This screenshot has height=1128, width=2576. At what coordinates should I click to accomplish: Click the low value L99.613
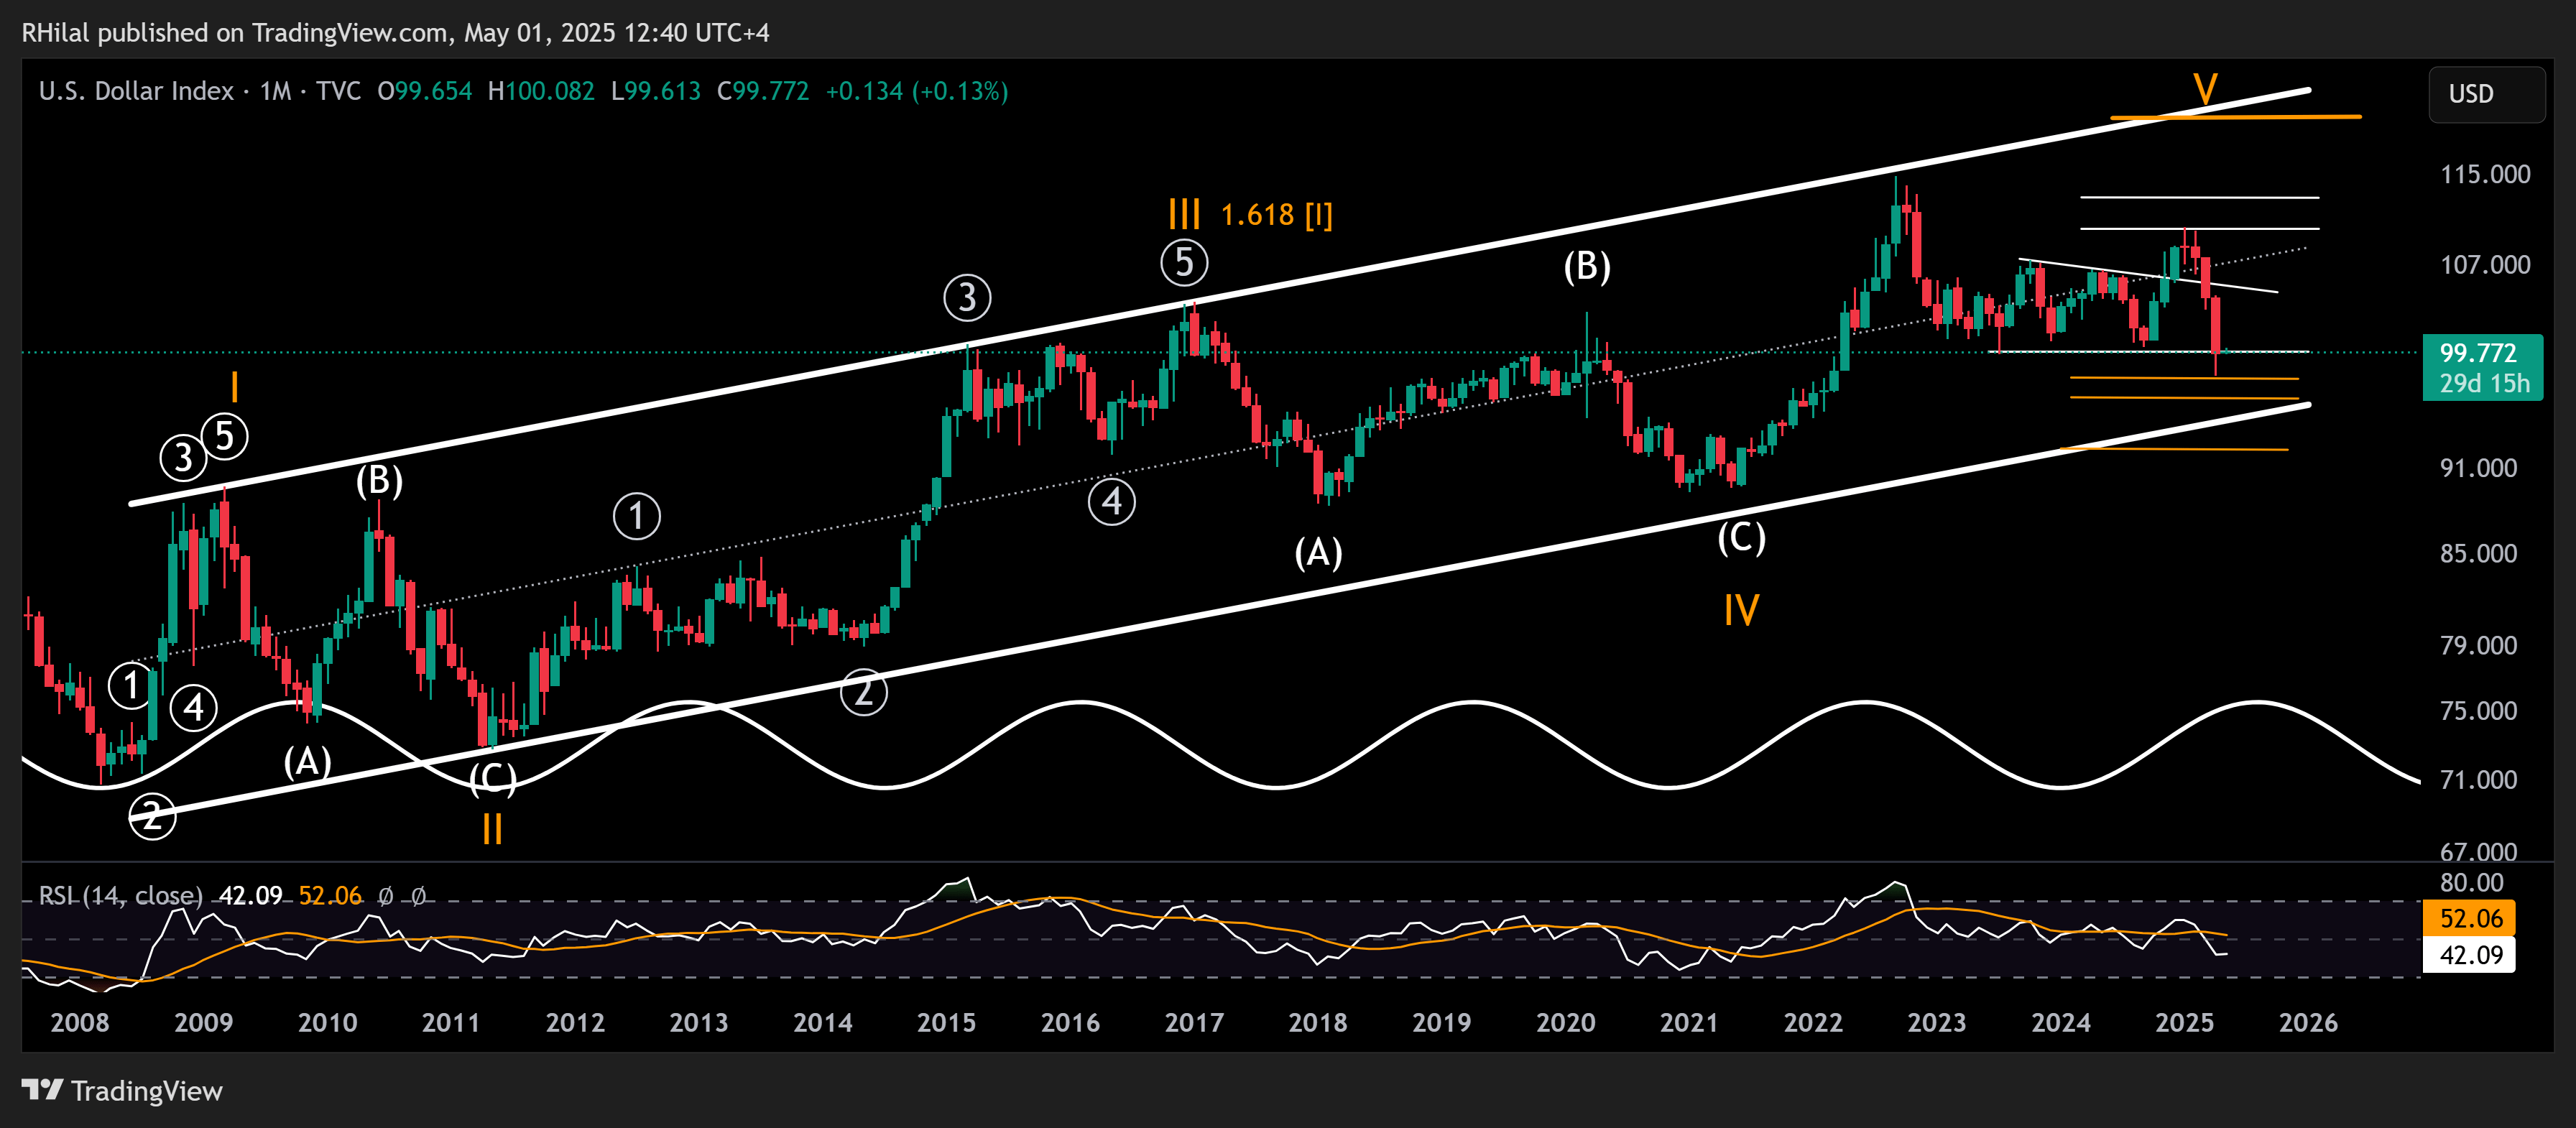coord(656,91)
